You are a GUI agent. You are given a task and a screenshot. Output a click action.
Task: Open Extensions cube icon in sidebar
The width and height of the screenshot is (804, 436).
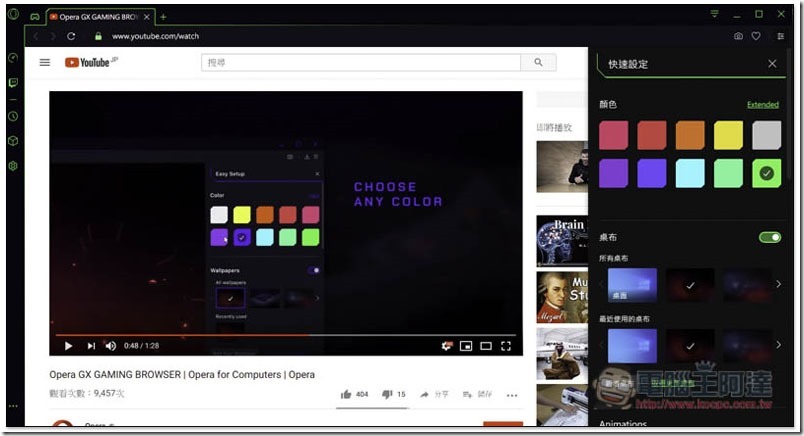[x=13, y=141]
